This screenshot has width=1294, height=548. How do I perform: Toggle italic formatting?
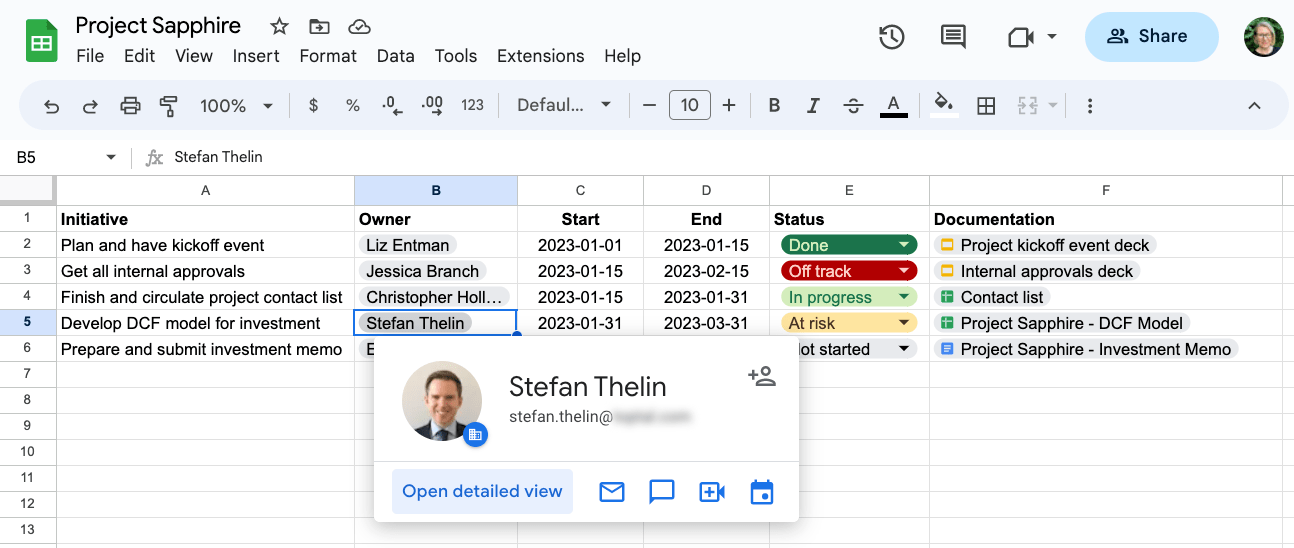point(813,105)
